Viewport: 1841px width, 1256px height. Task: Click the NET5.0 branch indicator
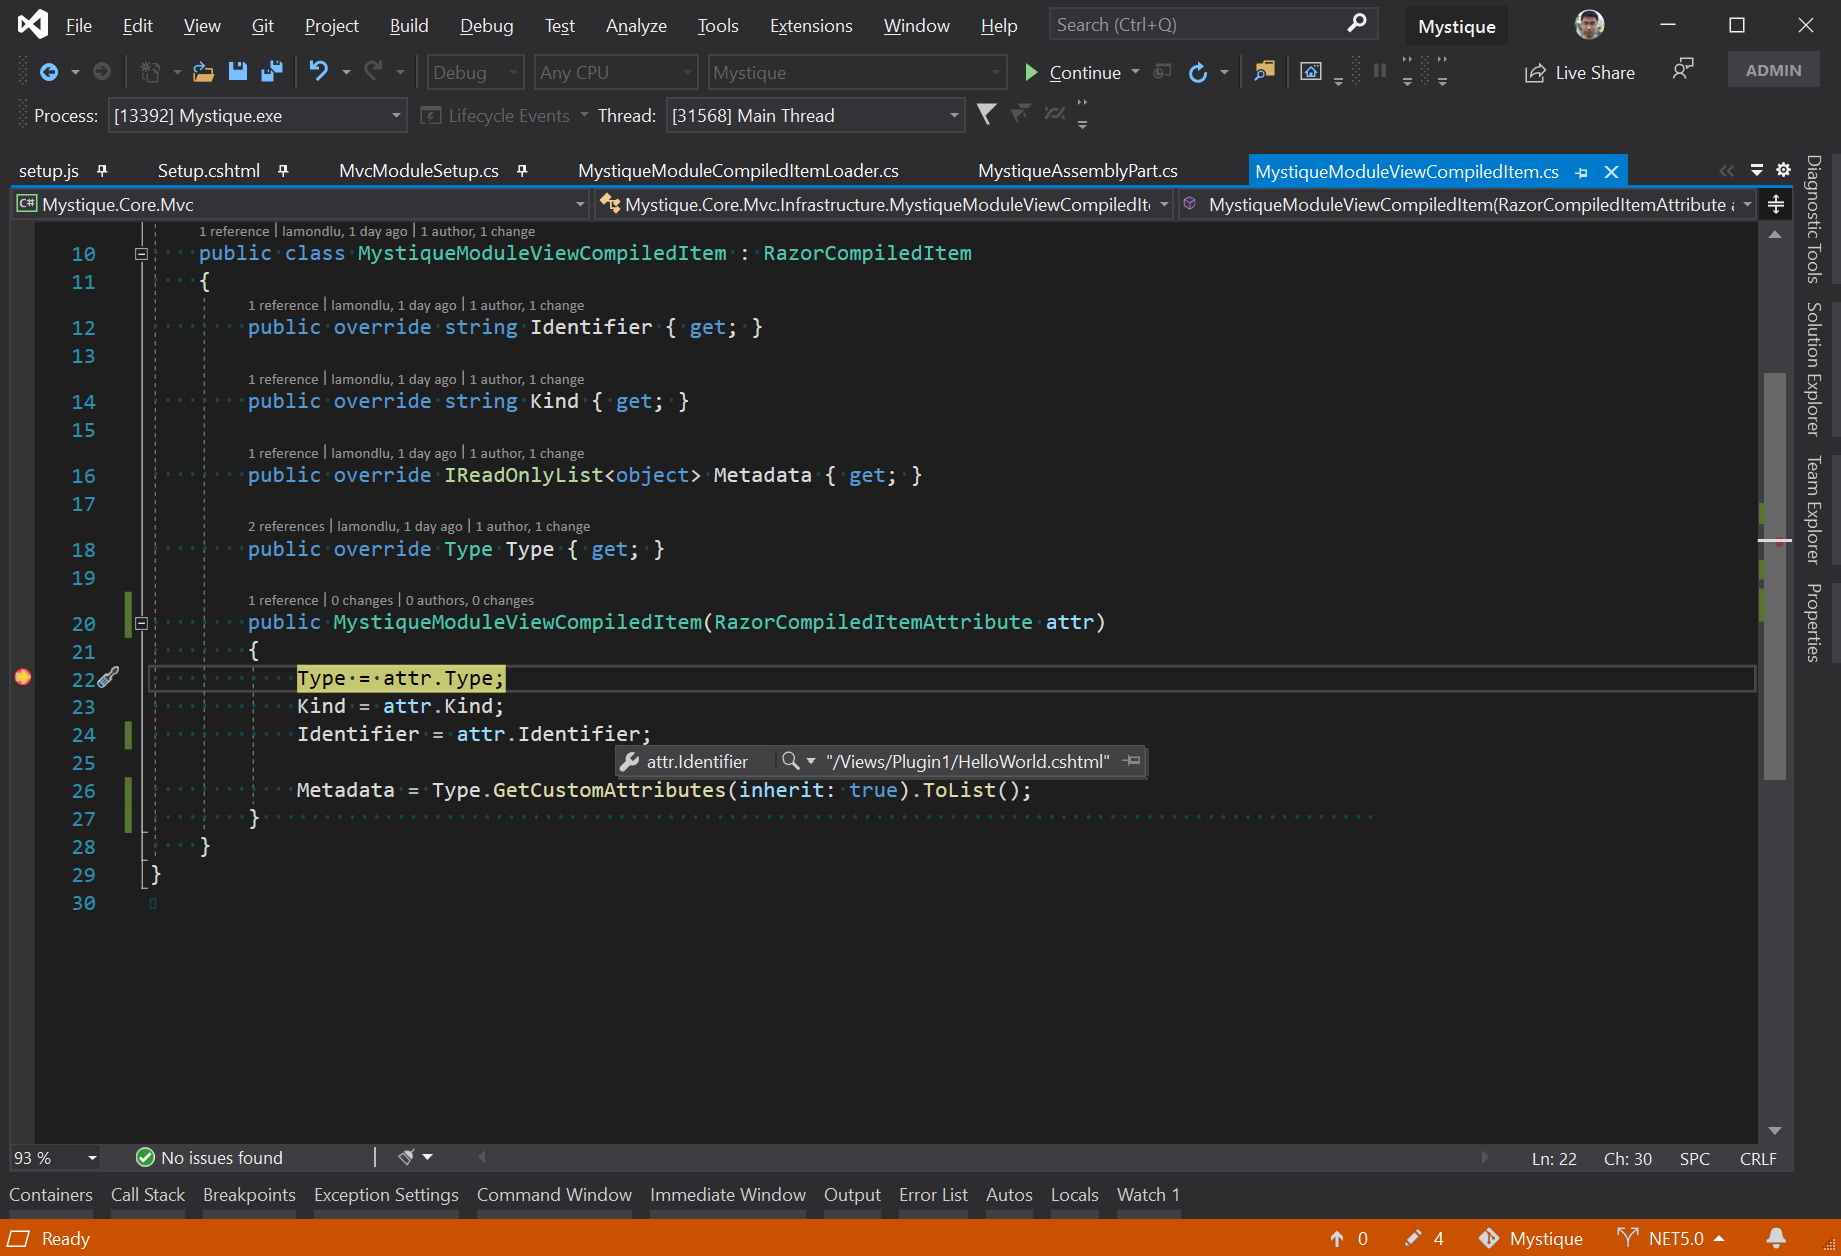tap(1675, 1238)
